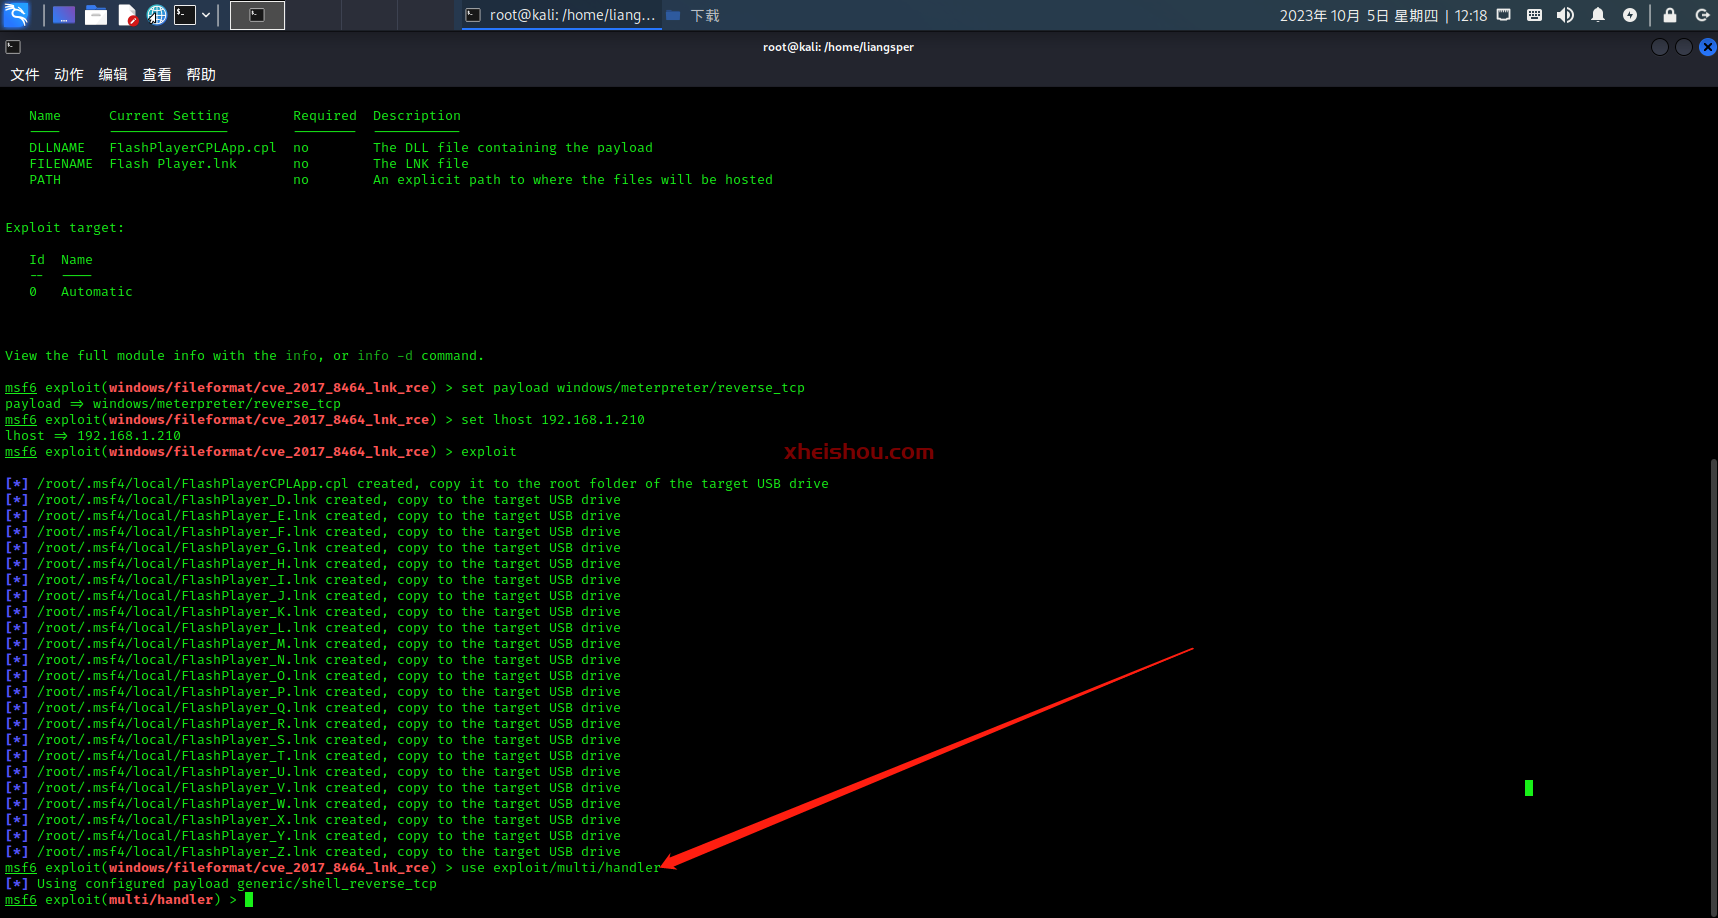Viewport: 1718px width, 918px height.
Task: Click the log out icon in panel
Action: pyautogui.click(x=1702, y=15)
